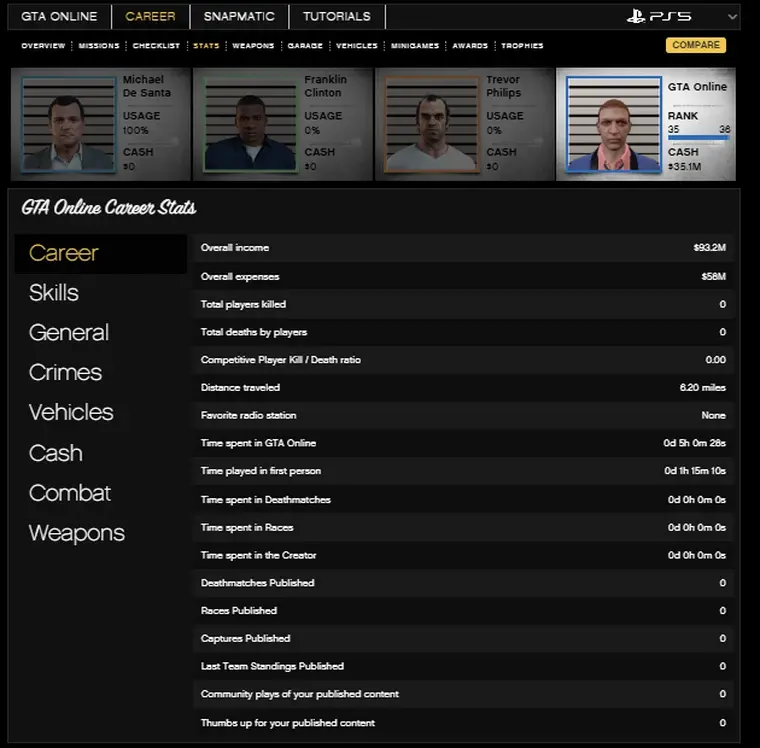Click Time spent in the Creator row

point(463,555)
